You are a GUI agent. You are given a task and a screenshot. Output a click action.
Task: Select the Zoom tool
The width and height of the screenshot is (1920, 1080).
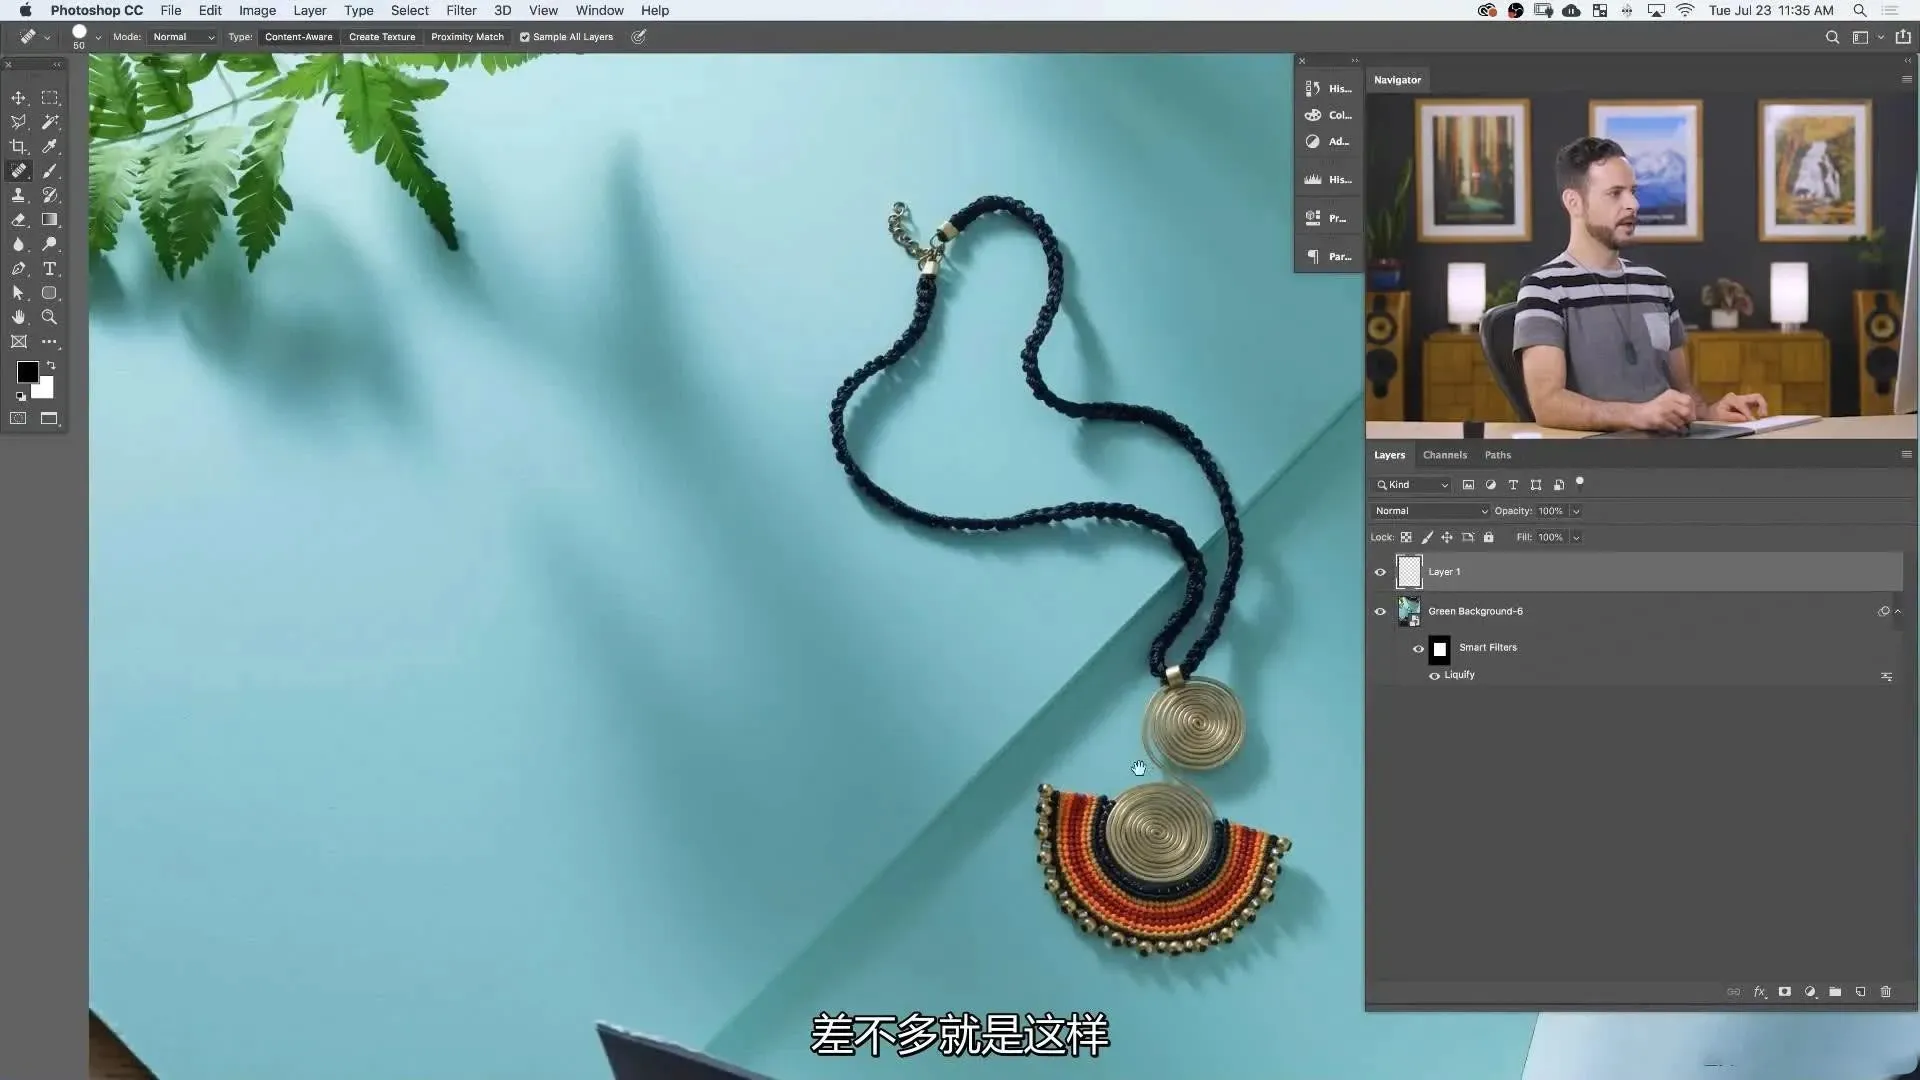coord(49,317)
